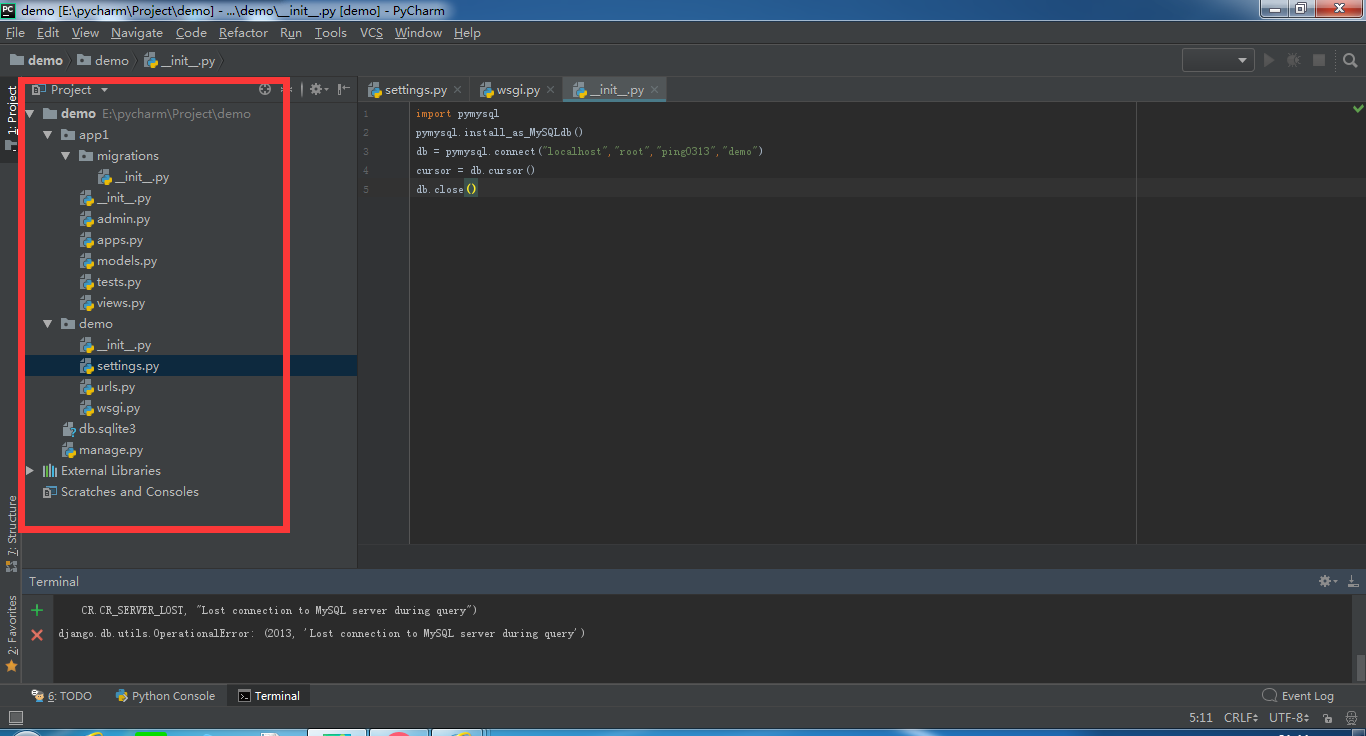Close the __init__.py editor tab
This screenshot has height=736, width=1366.
pyautogui.click(x=655, y=90)
